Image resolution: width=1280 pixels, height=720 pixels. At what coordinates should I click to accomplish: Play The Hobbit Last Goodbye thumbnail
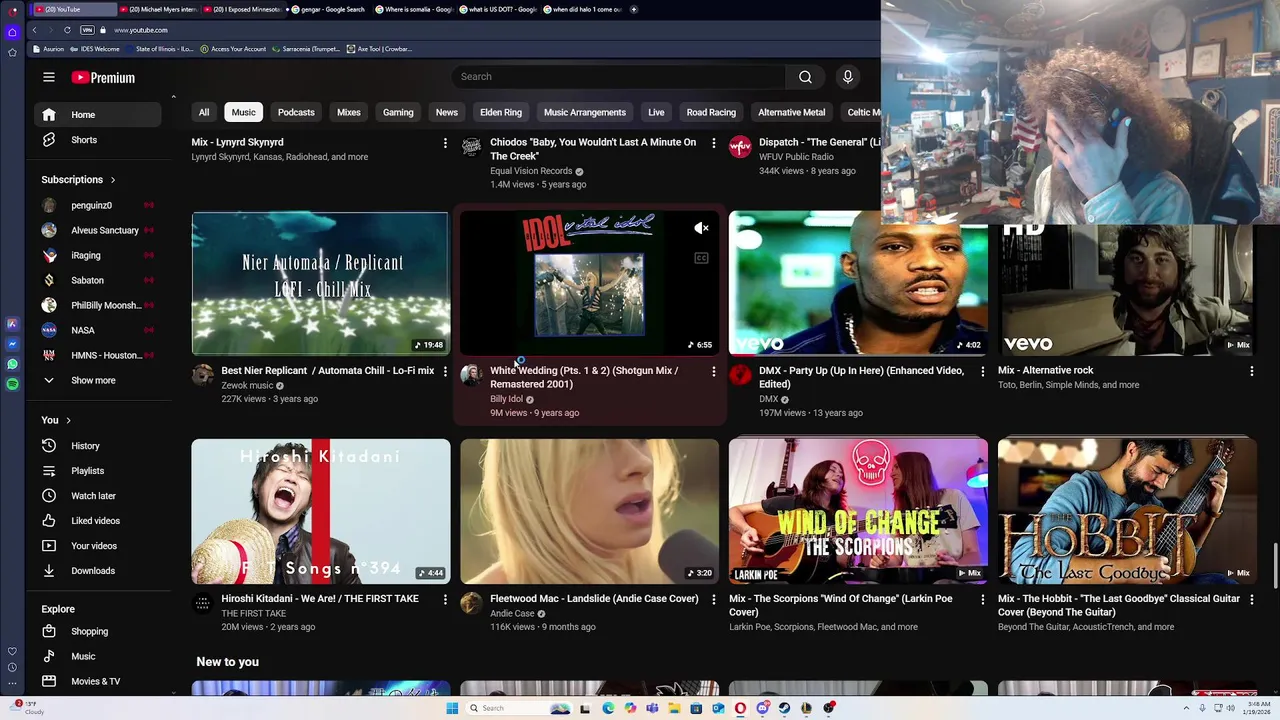pyautogui.click(x=1127, y=511)
